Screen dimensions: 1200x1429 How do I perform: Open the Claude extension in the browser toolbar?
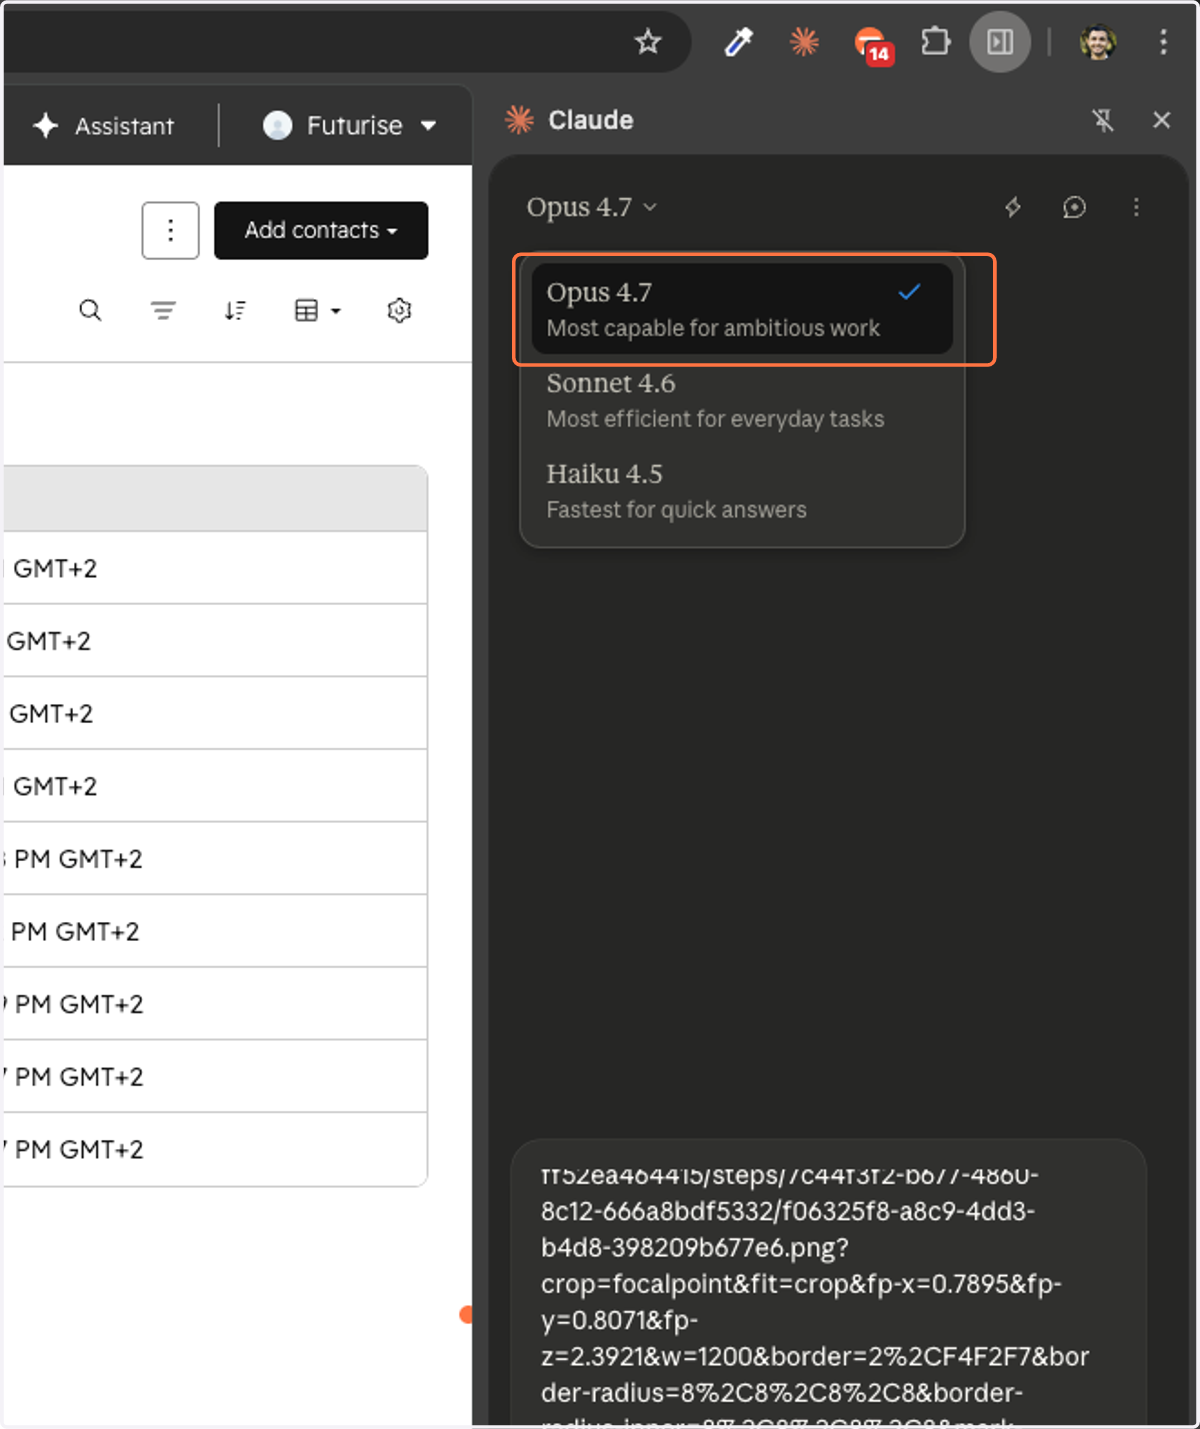804,42
